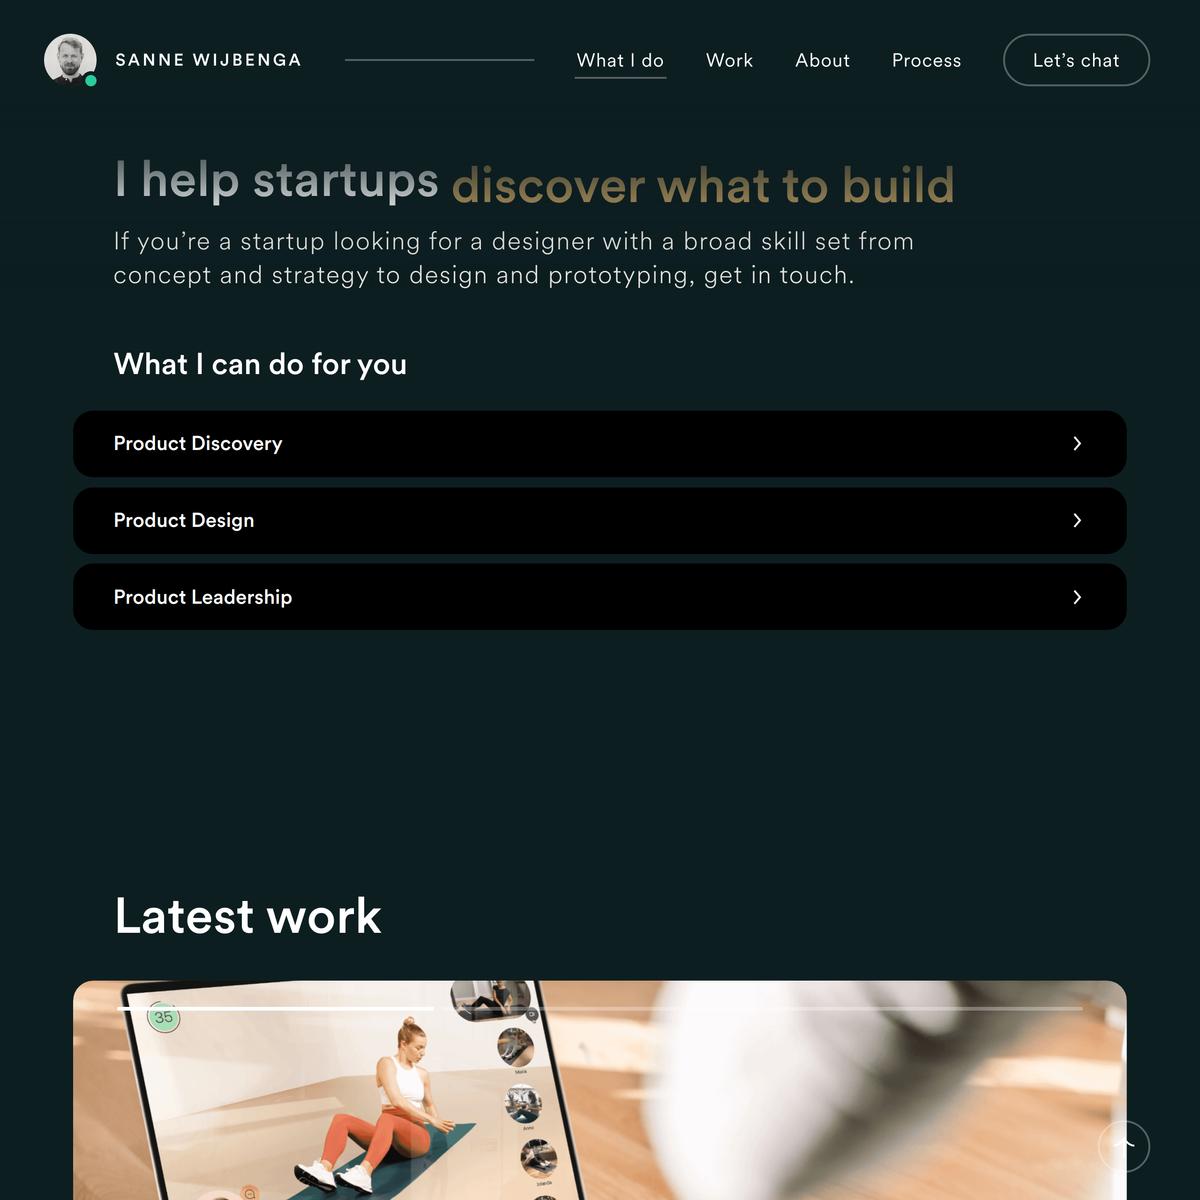Click the green online status dot

tap(91, 80)
